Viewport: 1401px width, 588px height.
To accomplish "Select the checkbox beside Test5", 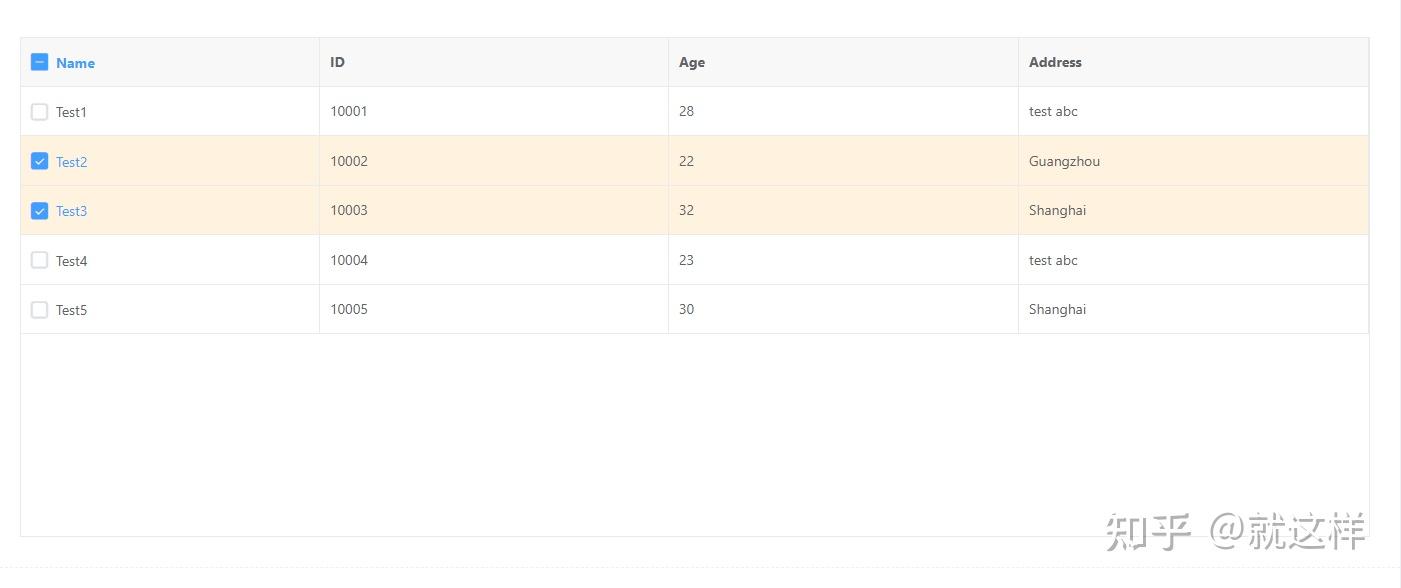I will coord(39,309).
